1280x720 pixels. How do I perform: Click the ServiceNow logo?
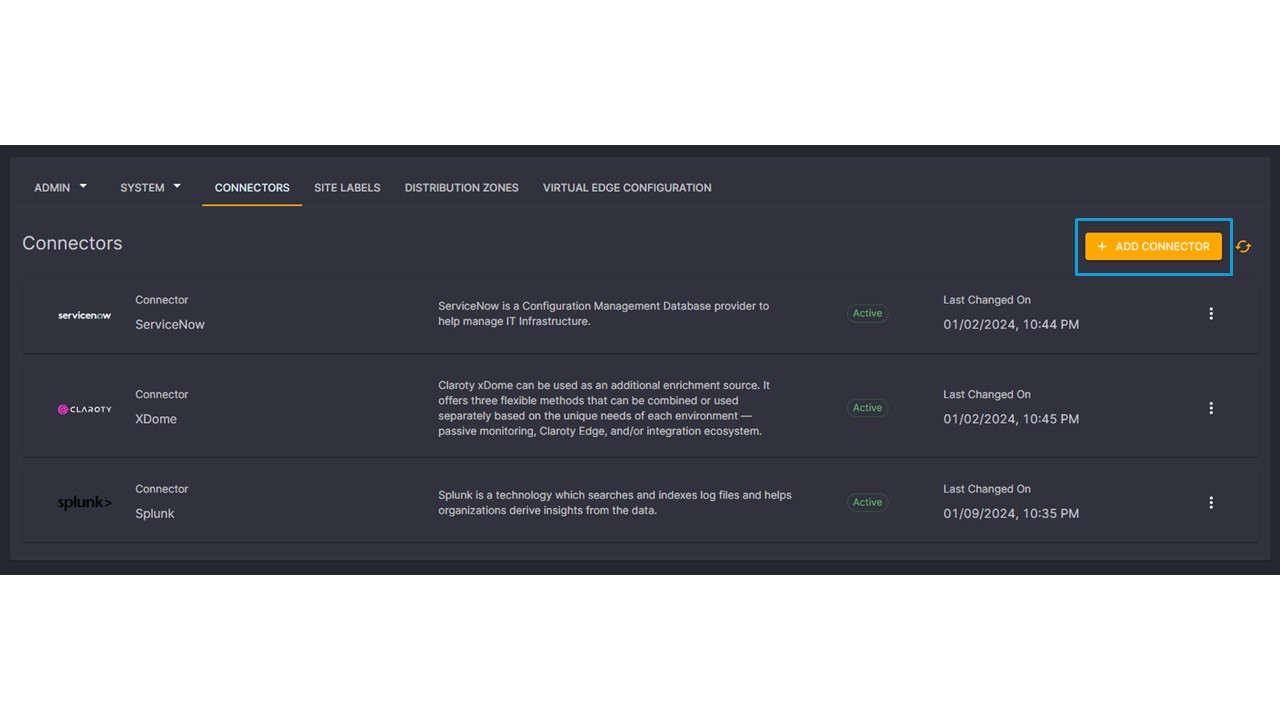tap(84, 315)
